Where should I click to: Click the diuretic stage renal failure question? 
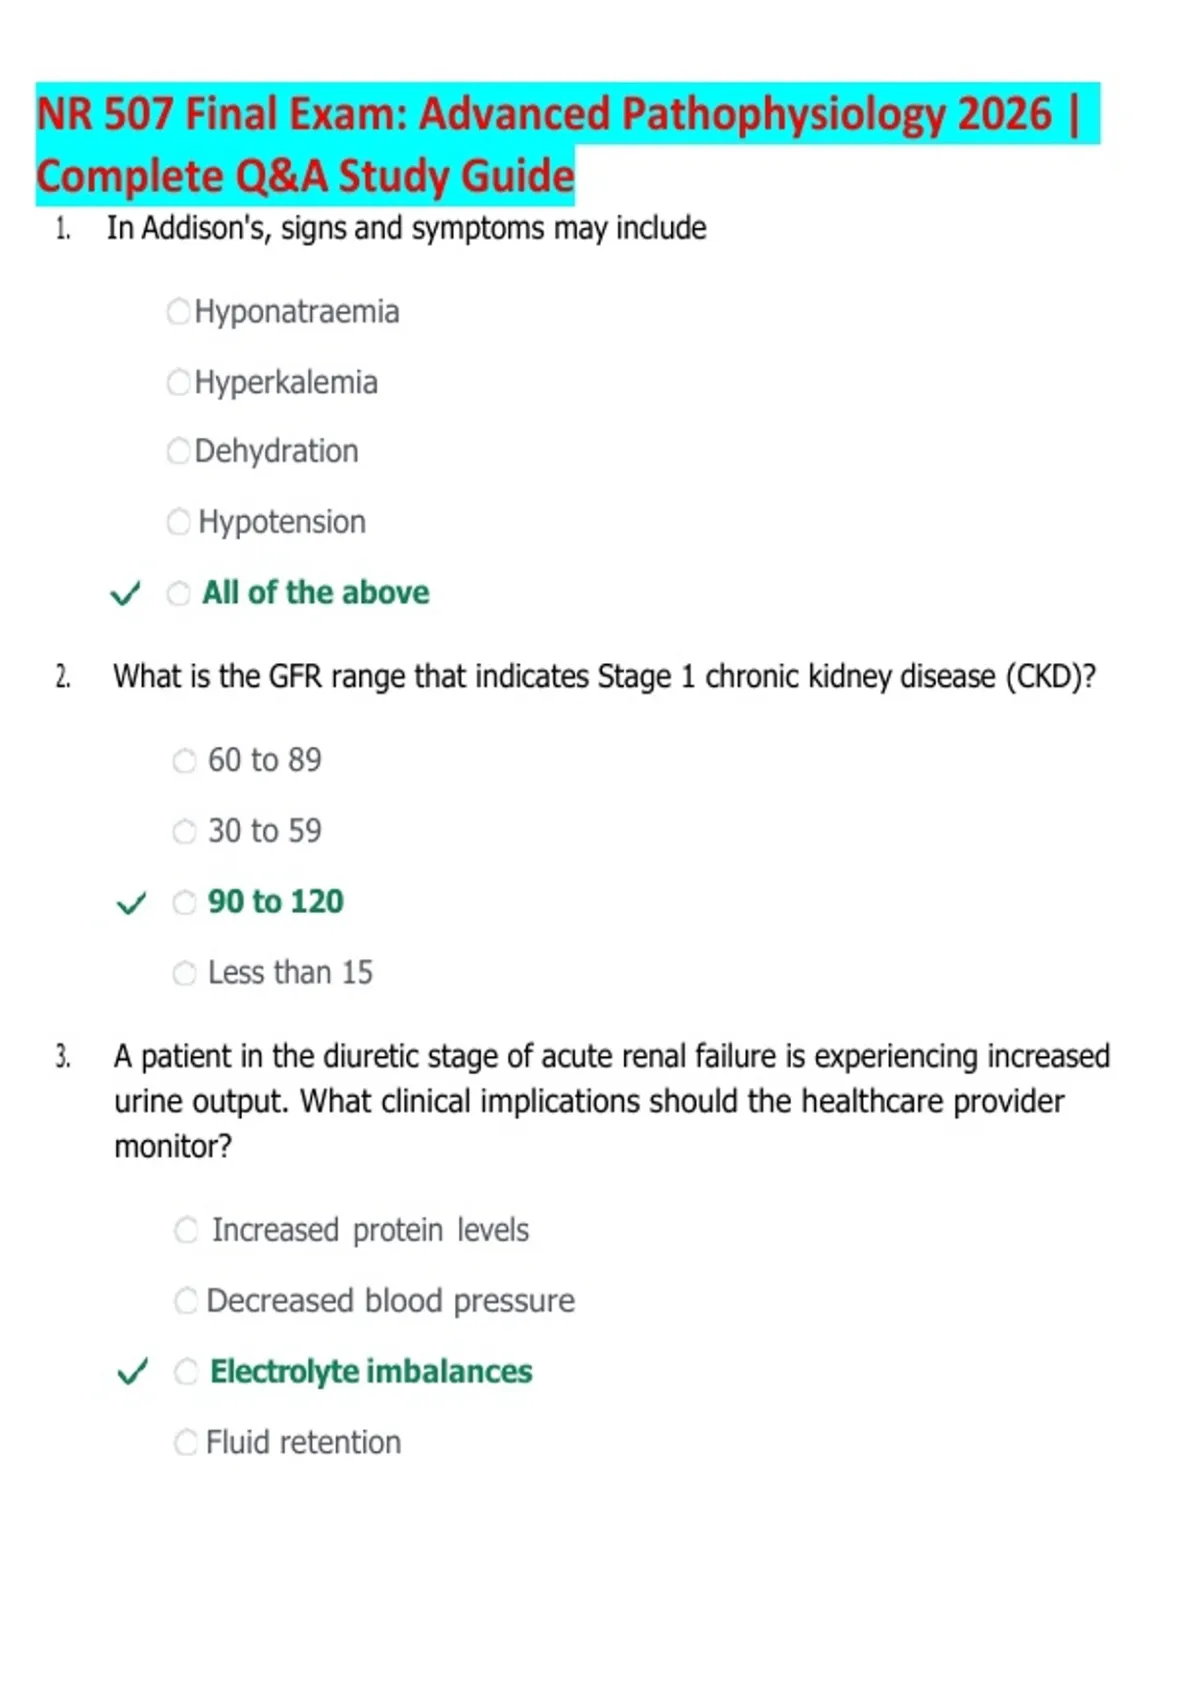[612, 1101]
